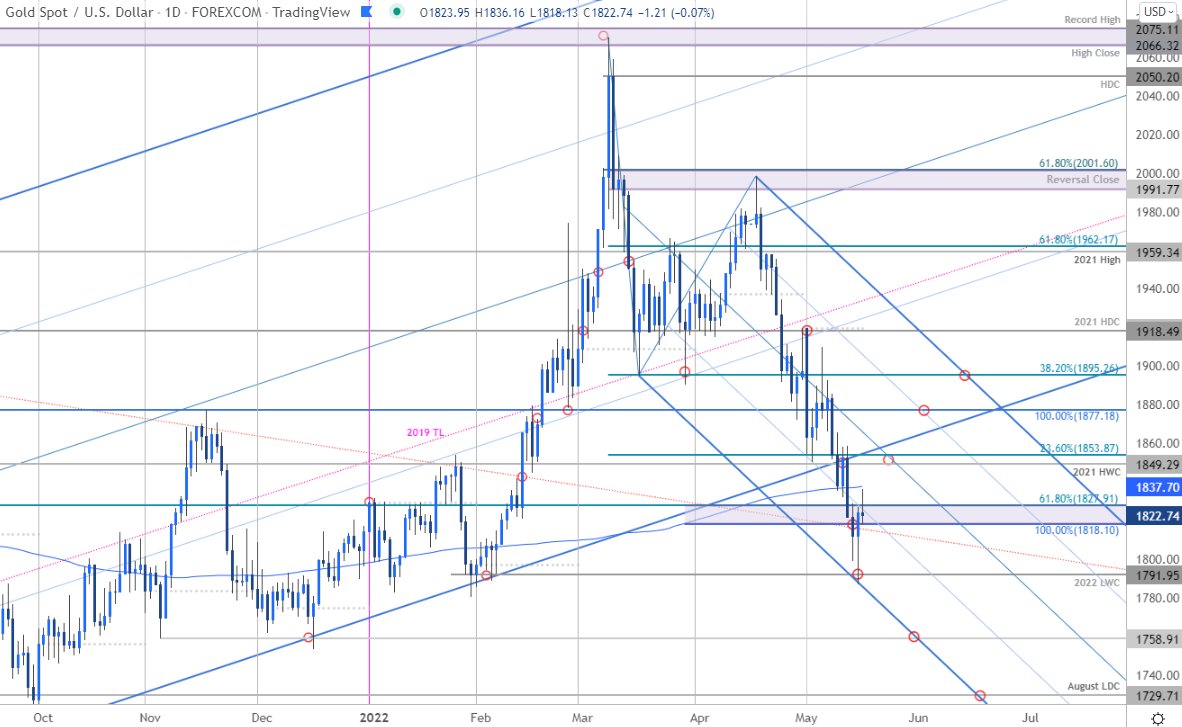Click May on the time axis
This screenshot has height=727, width=1182.
click(x=806, y=718)
